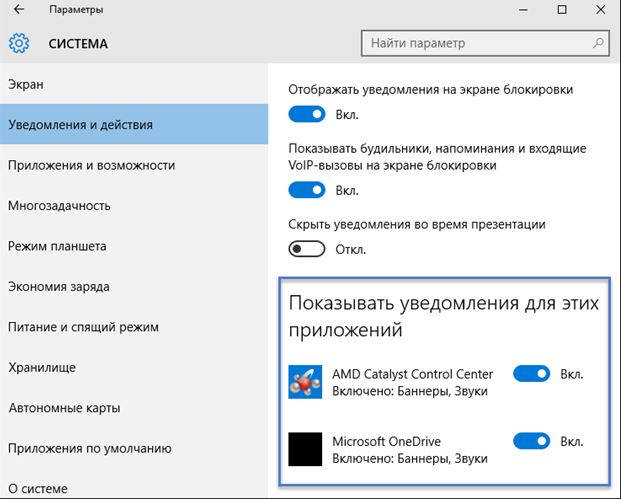This screenshot has width=621, height=502.
Task: Toggle Microsoft OneDrive notifications off
Action: pos(531,441)
